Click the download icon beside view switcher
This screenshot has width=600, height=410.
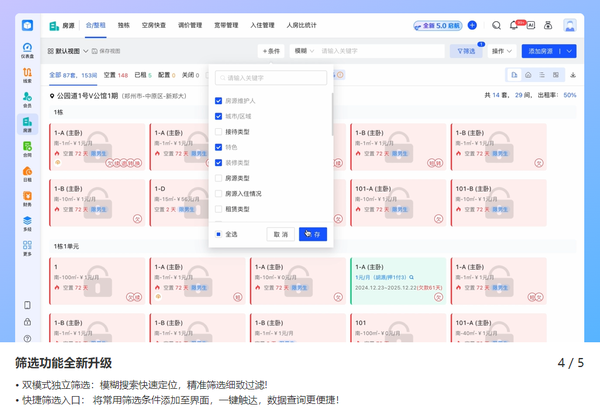pyautogui.click(x=573, y=75)
